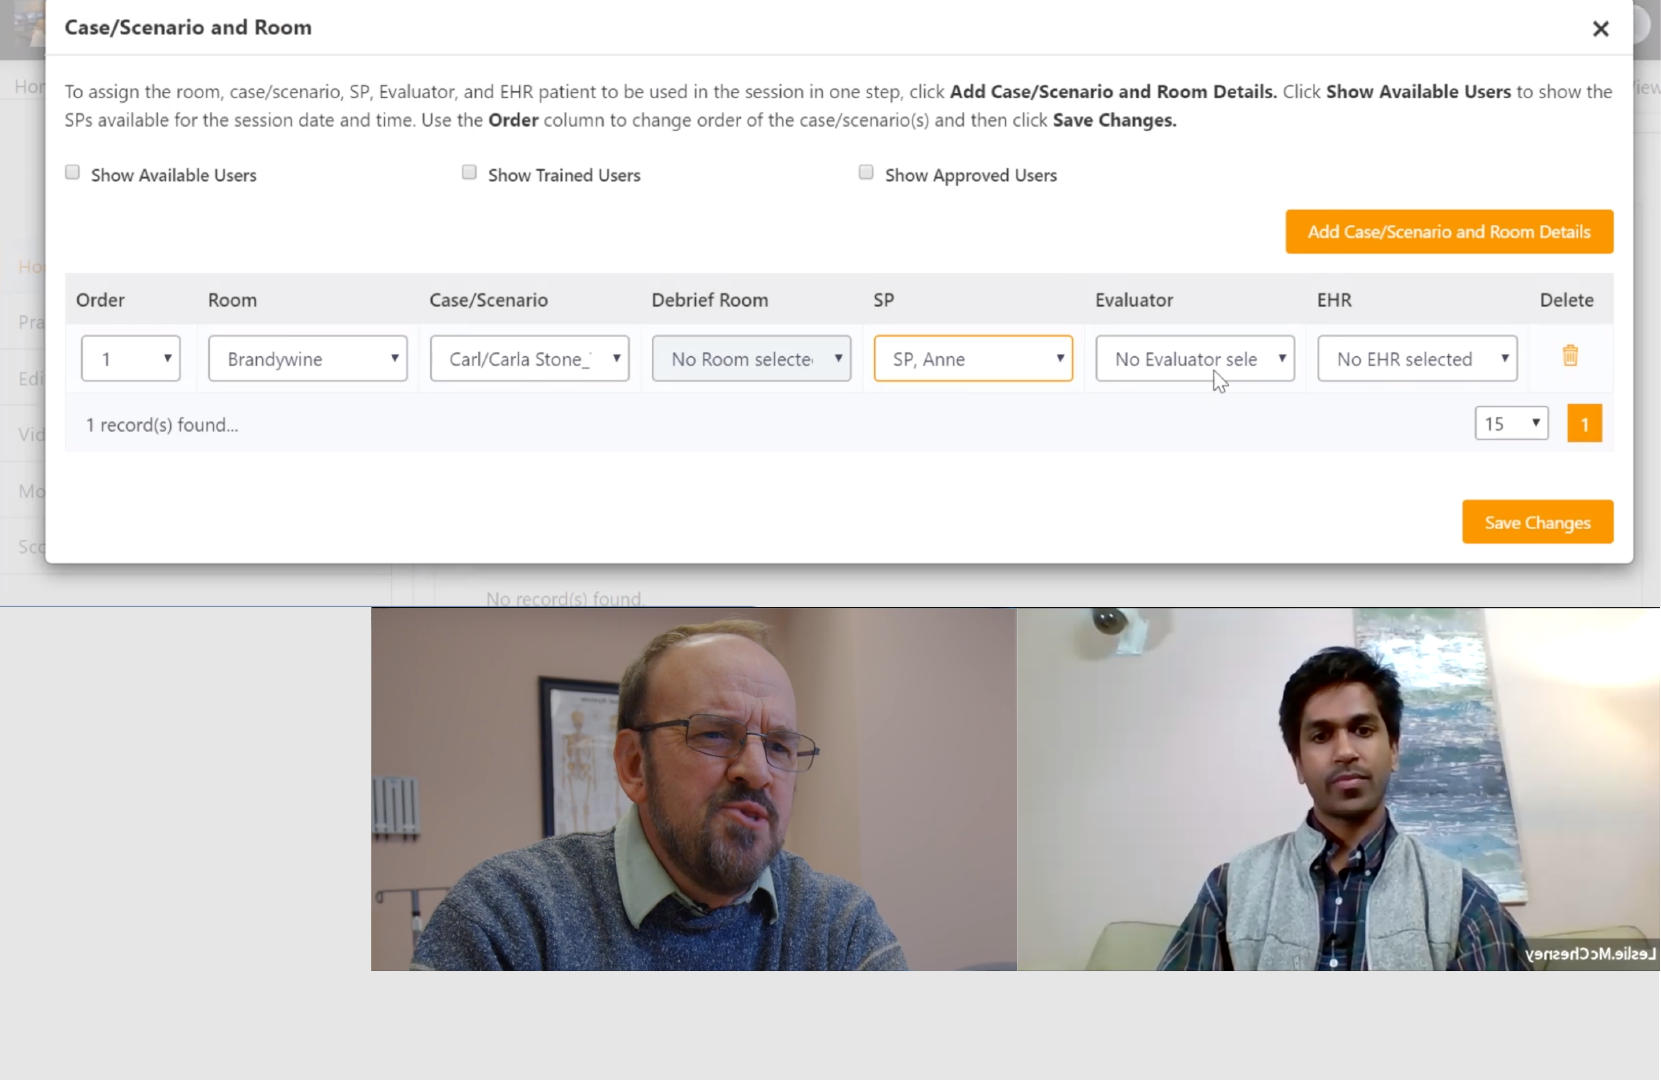Close the Case/Scenario and Room dialog

click(x=1600, y=29)
